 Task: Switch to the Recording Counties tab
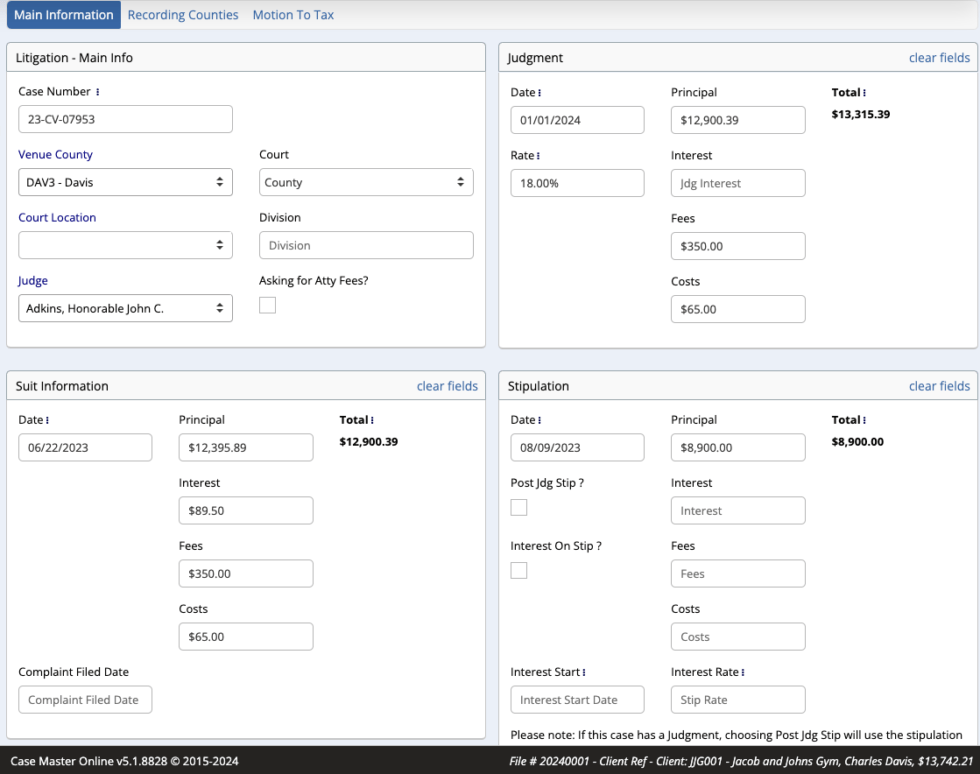click(183, 14)
